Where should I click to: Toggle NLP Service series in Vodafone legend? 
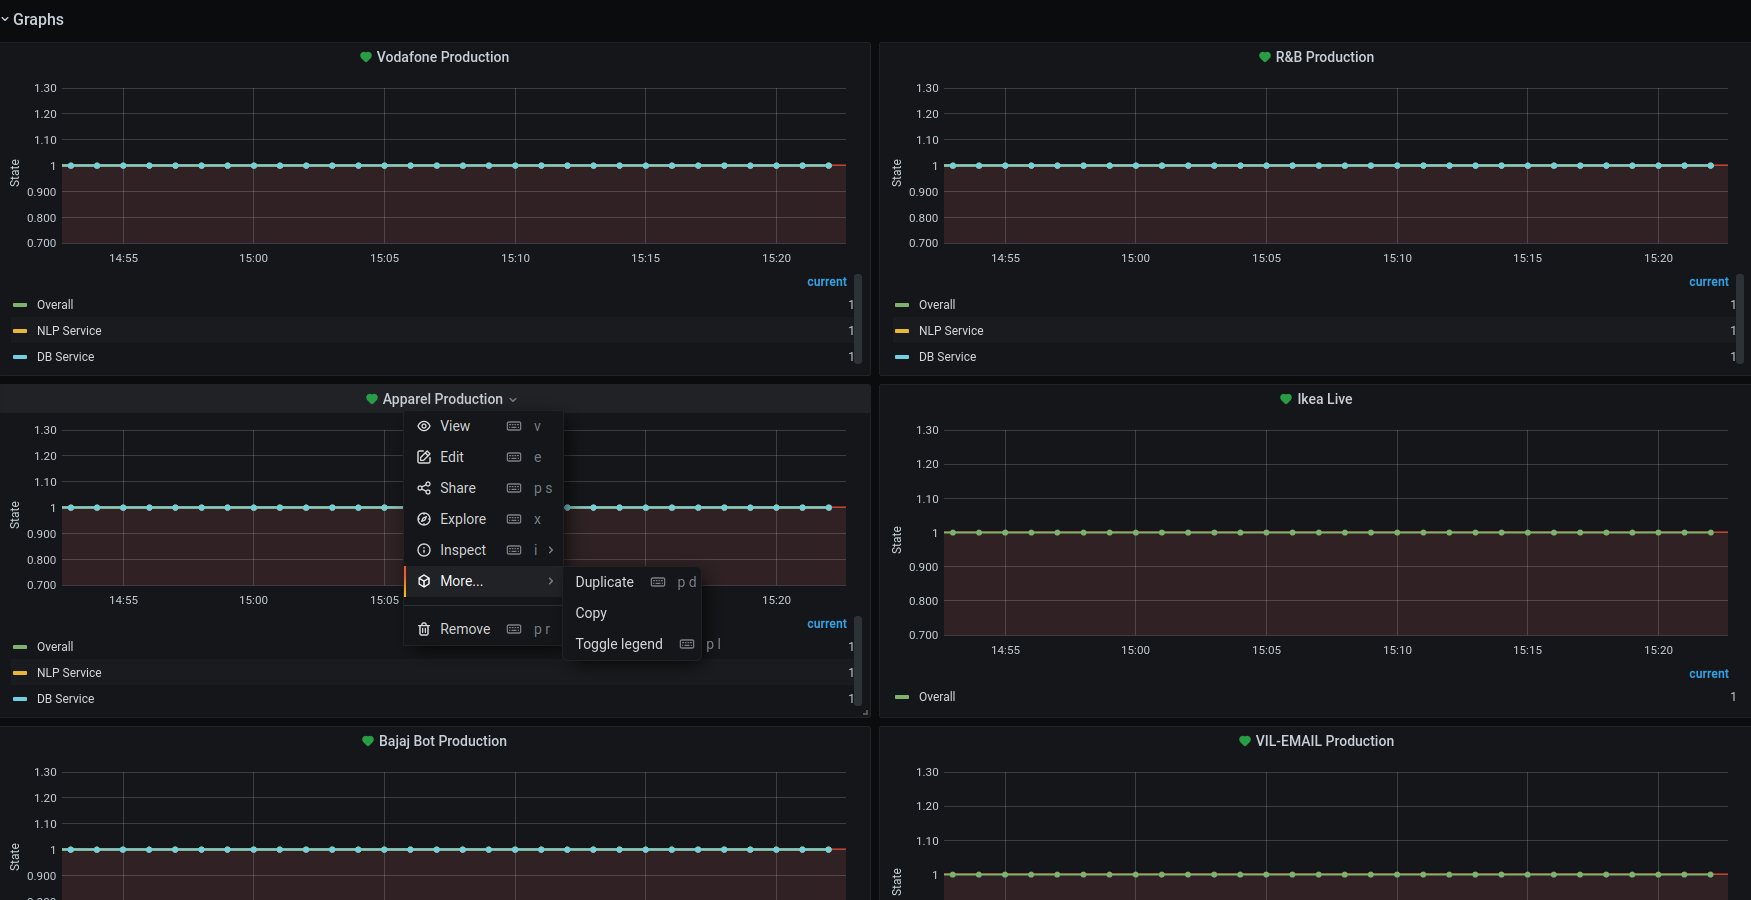[x=69, y=331]
